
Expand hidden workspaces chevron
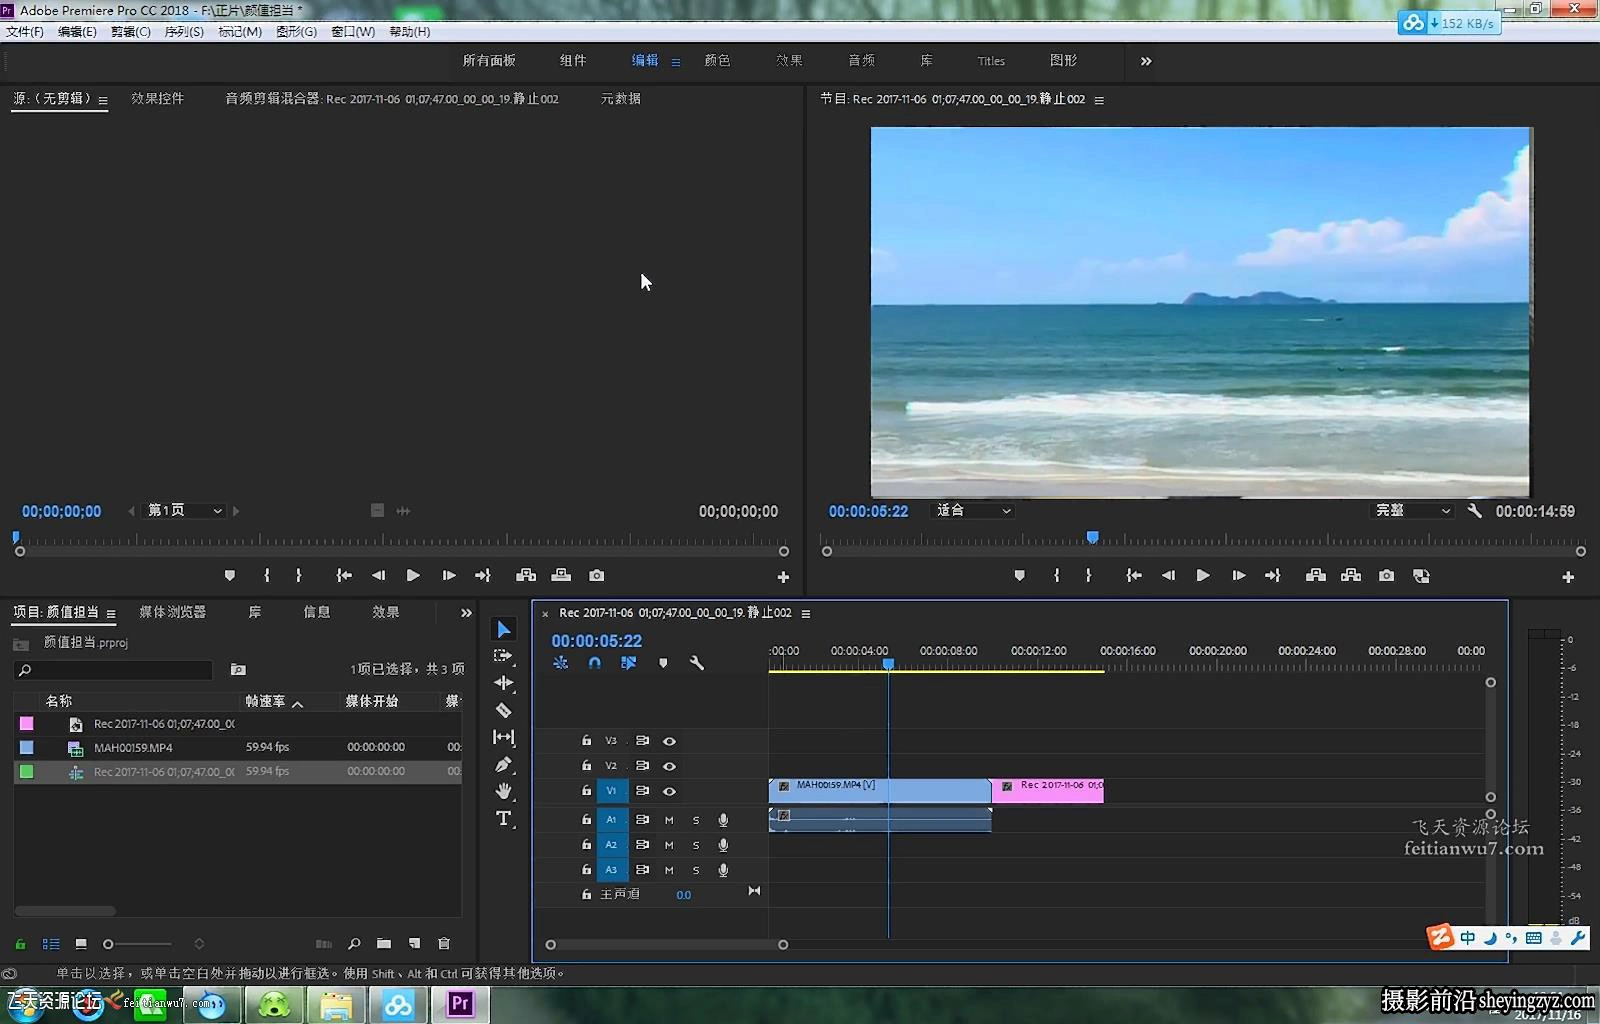[1146, 61]
